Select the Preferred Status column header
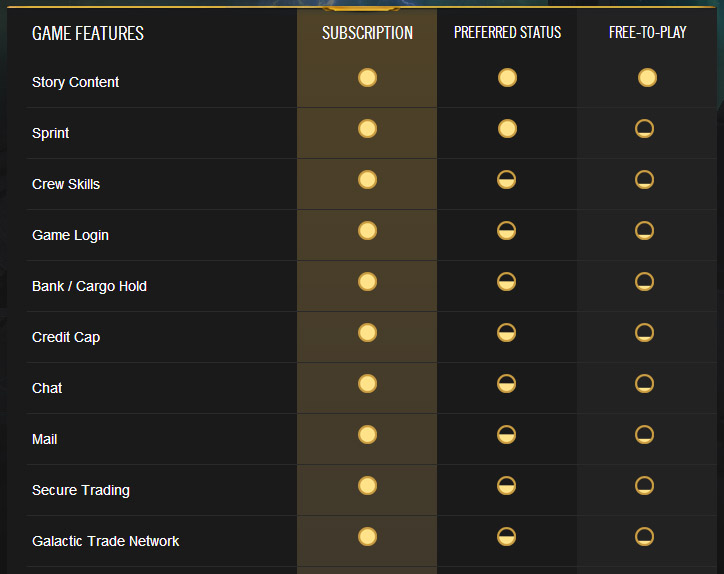724x574 pixels. [507, 33]
